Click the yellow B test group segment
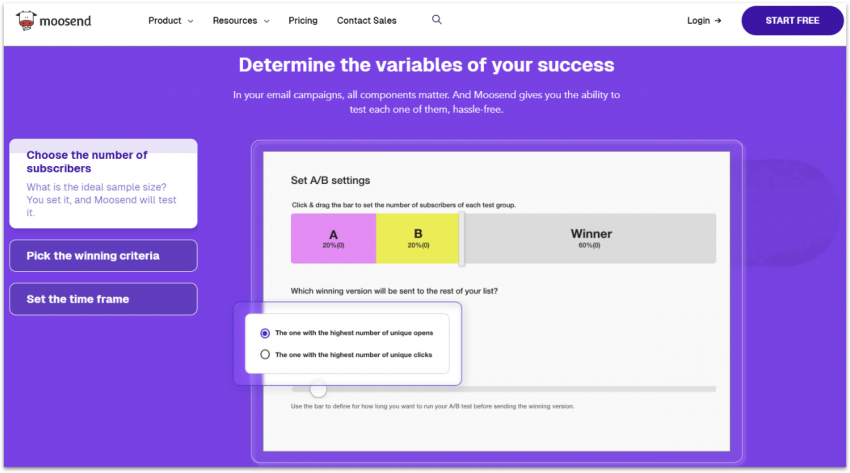The image size is (850, 473). click(x=417, y=238)
